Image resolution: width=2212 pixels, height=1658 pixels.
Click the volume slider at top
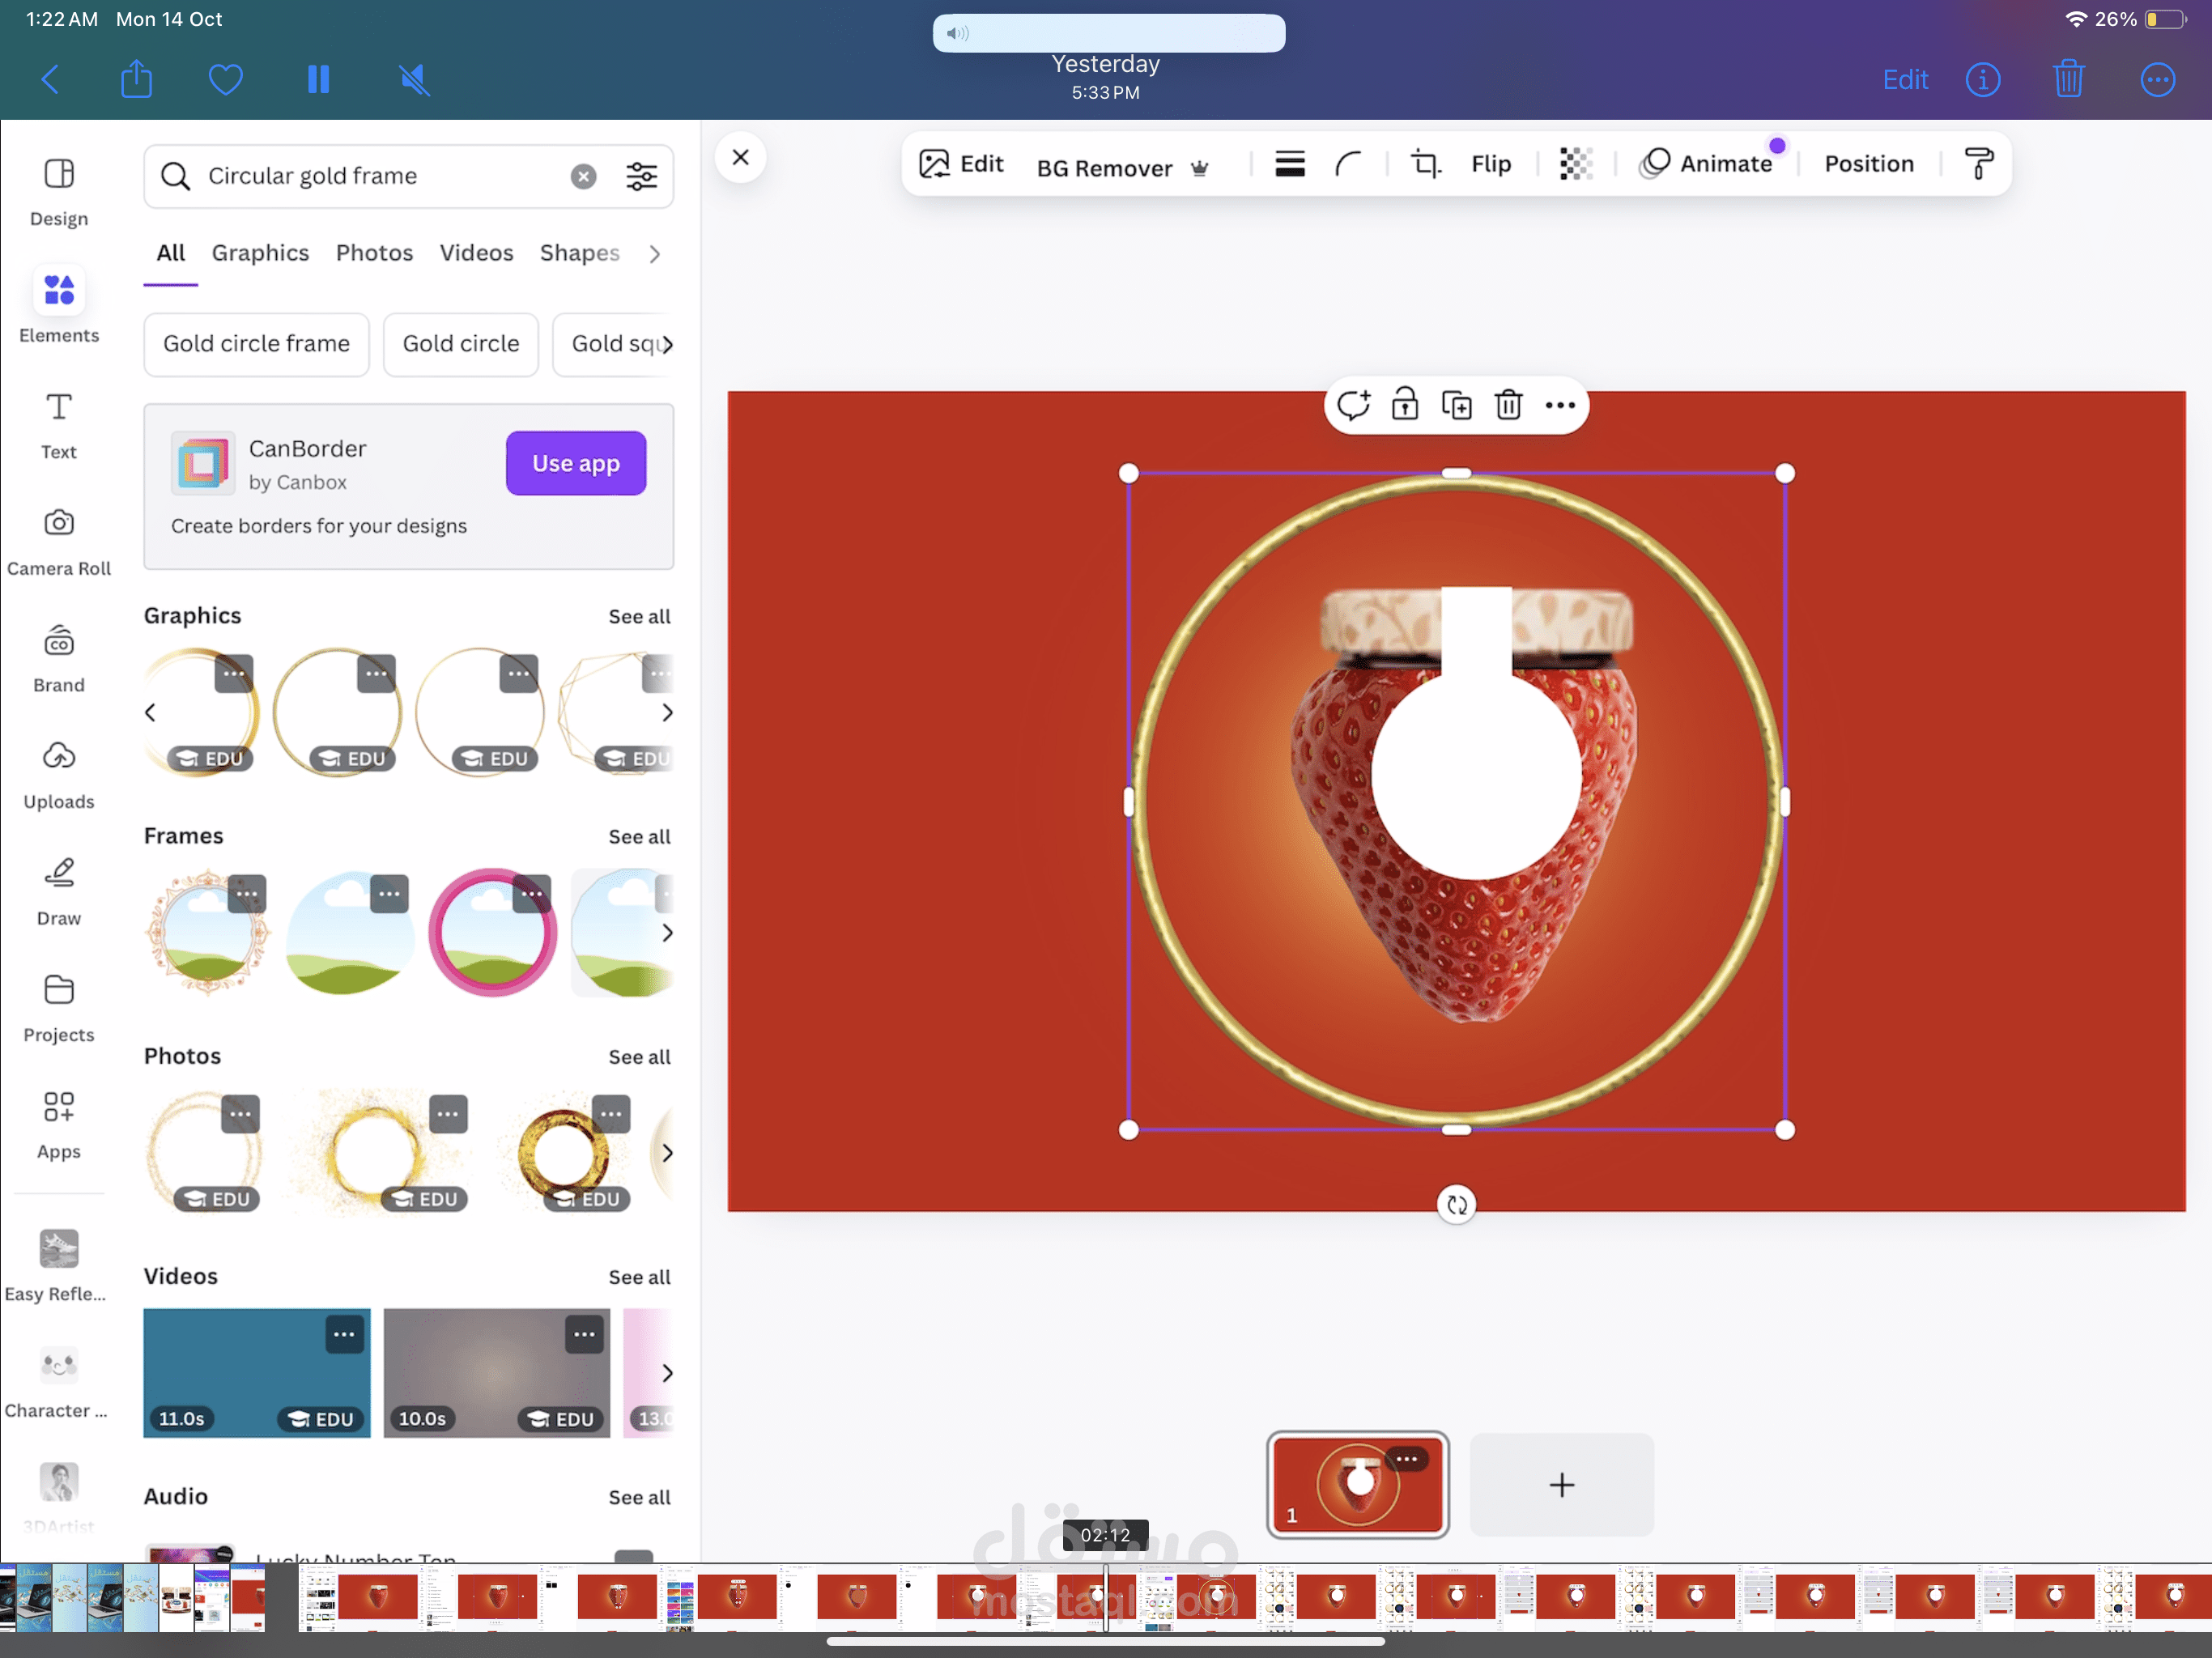[x=1108, y=33]
